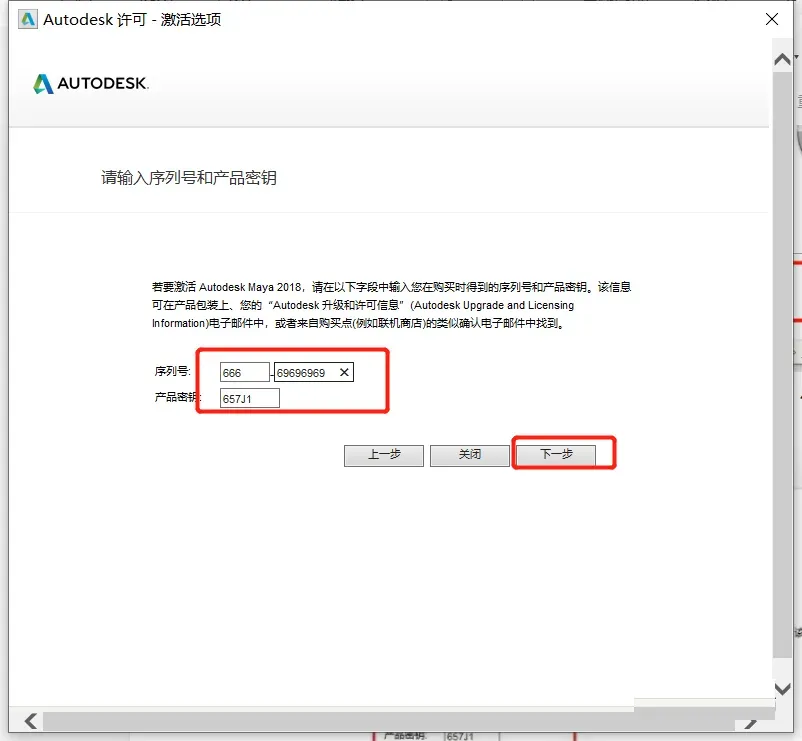Click the 产品密钥 label

[176, 397]
